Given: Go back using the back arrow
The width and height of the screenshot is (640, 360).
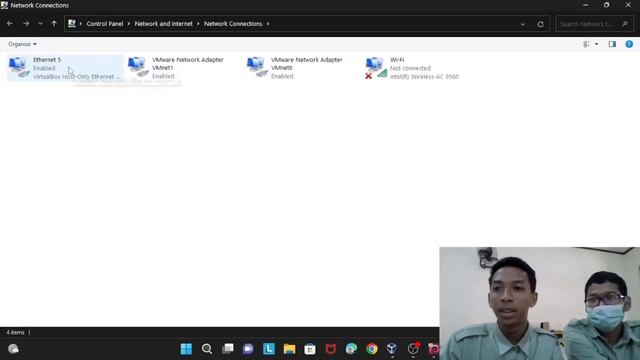Looking at the screenshot, I should [10, 24].
